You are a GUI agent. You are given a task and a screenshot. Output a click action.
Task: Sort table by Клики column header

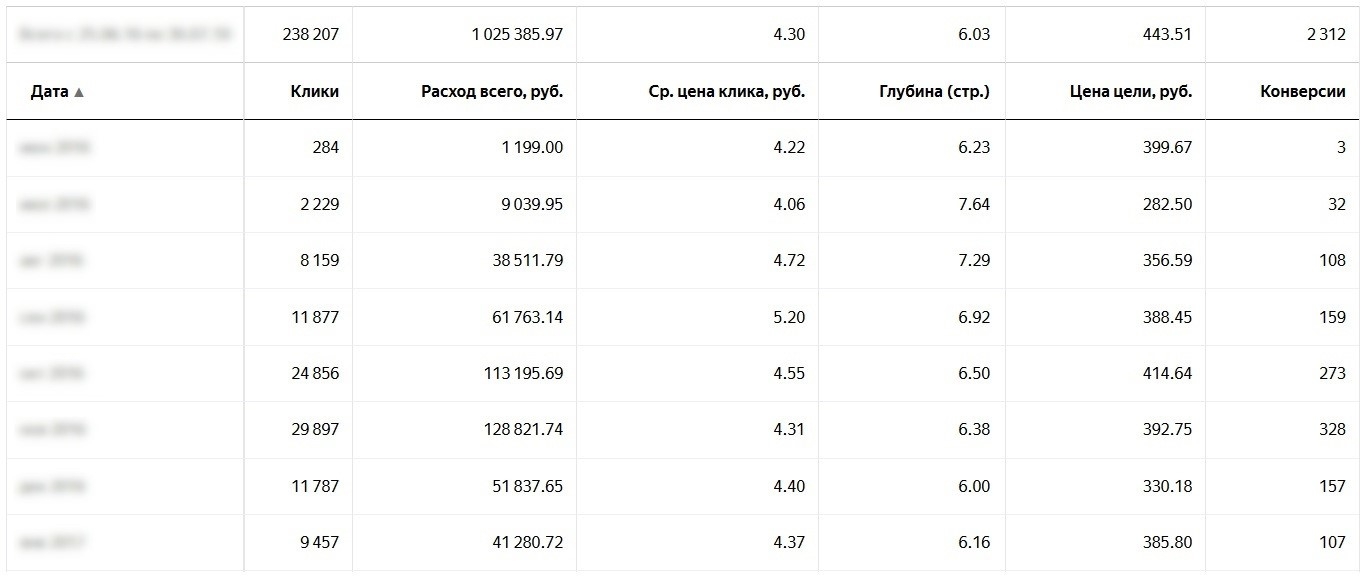[x=315, y=91]
